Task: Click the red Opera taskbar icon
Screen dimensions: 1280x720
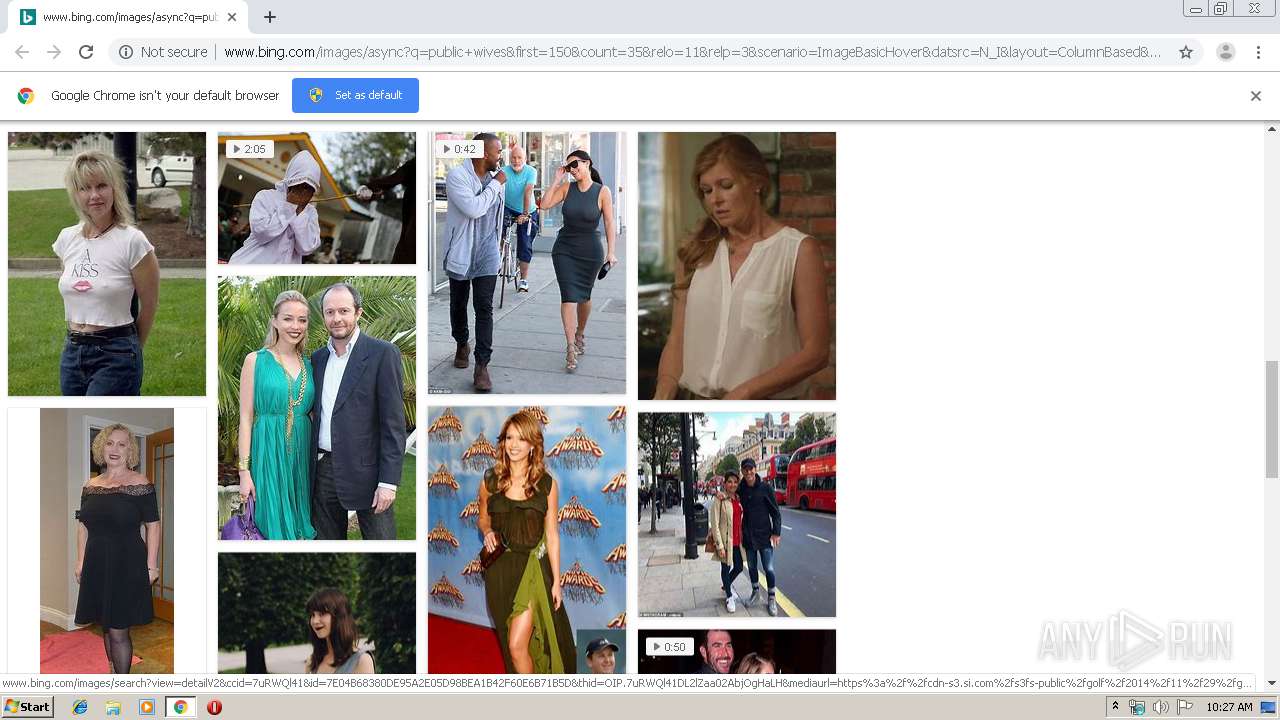Action: (214, 707)
